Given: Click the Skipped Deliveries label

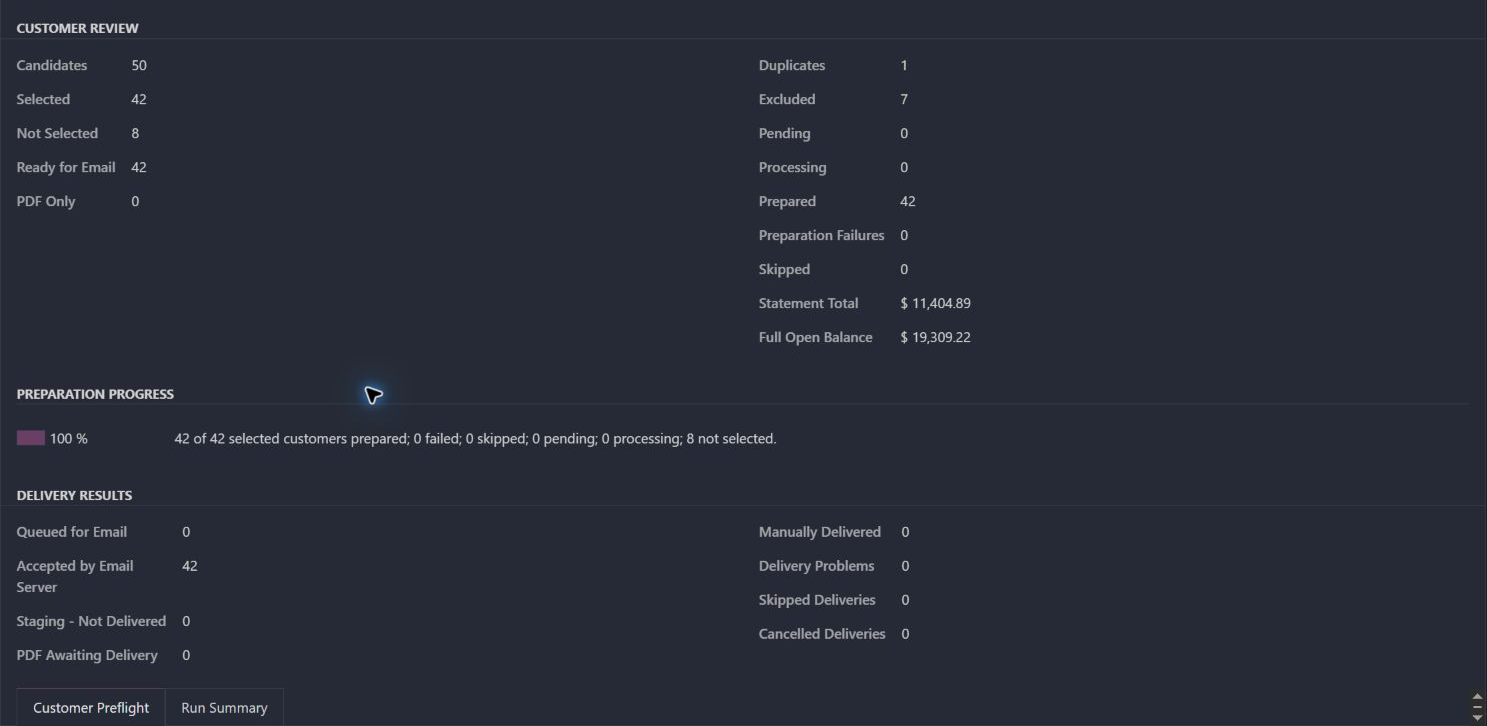Looking at the screenshot, I should tap(817, 600).
